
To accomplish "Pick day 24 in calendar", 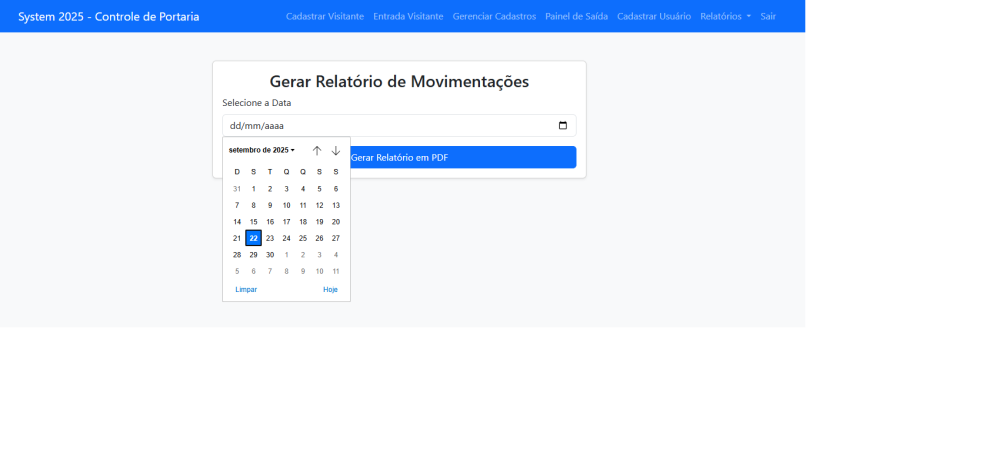I will (286, 238).
